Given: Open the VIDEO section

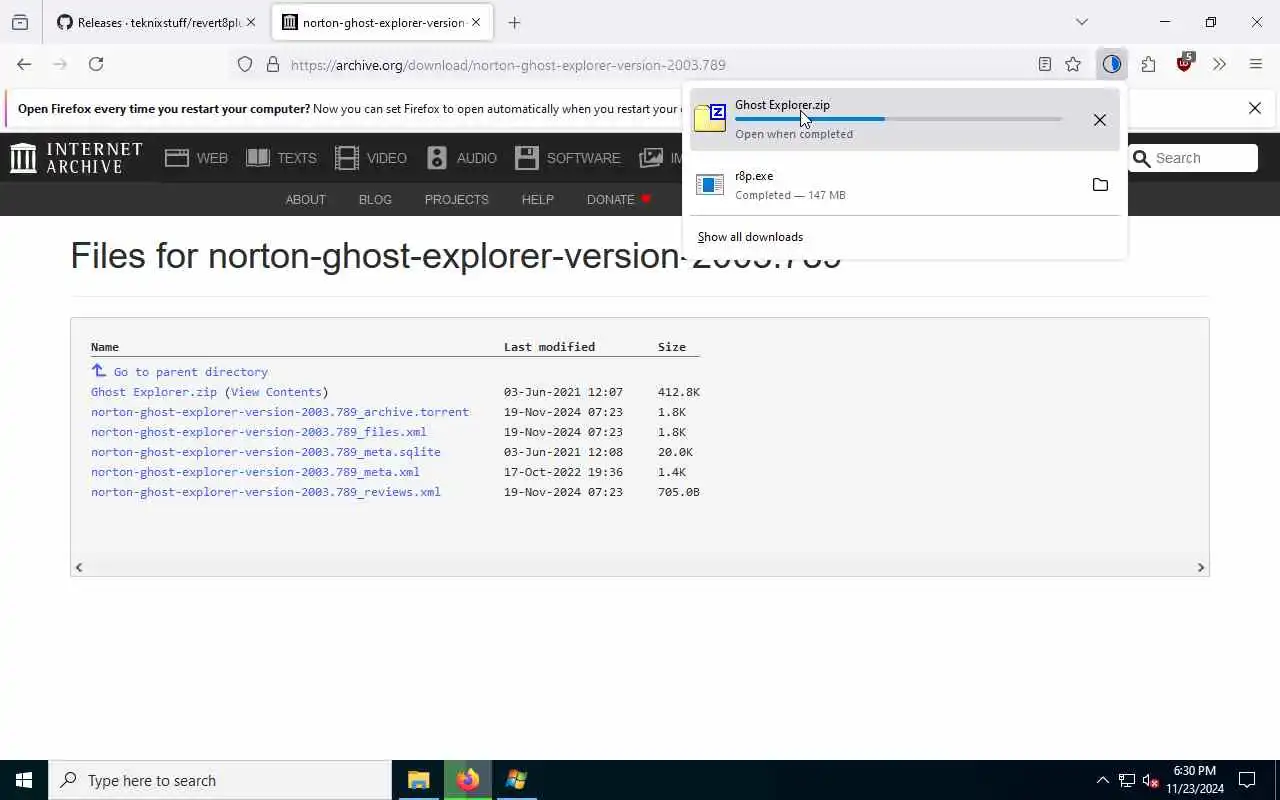Looking at the screenshot, I should (371, 158).
